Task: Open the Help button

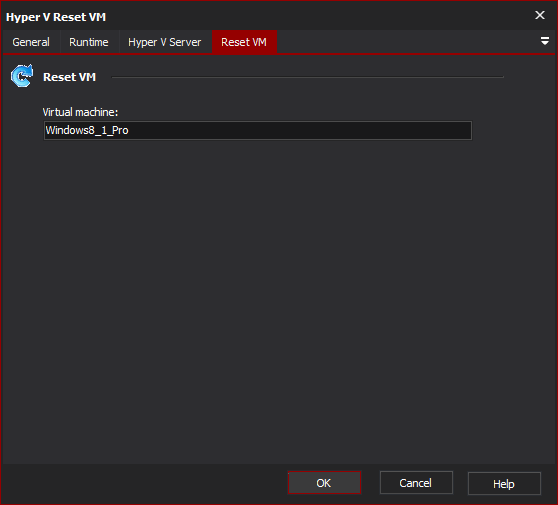Action: [504, 483]
